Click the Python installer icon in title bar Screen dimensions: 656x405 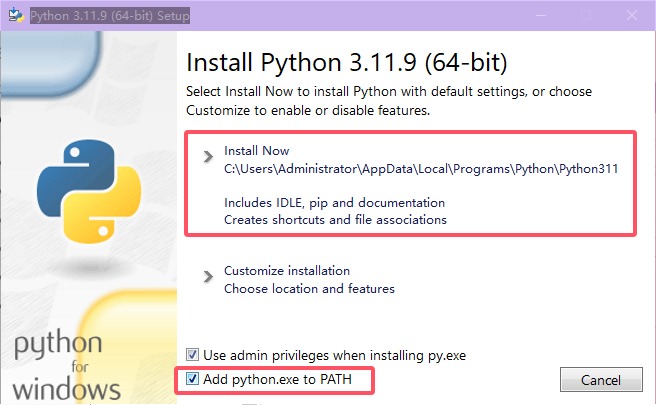click(16, 15)
